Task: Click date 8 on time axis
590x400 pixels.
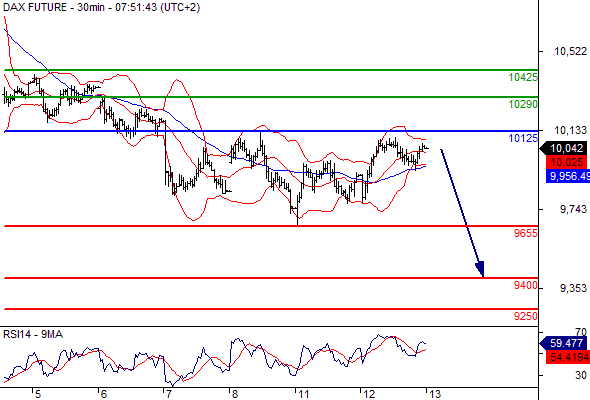Action: (x=235, y=394)
